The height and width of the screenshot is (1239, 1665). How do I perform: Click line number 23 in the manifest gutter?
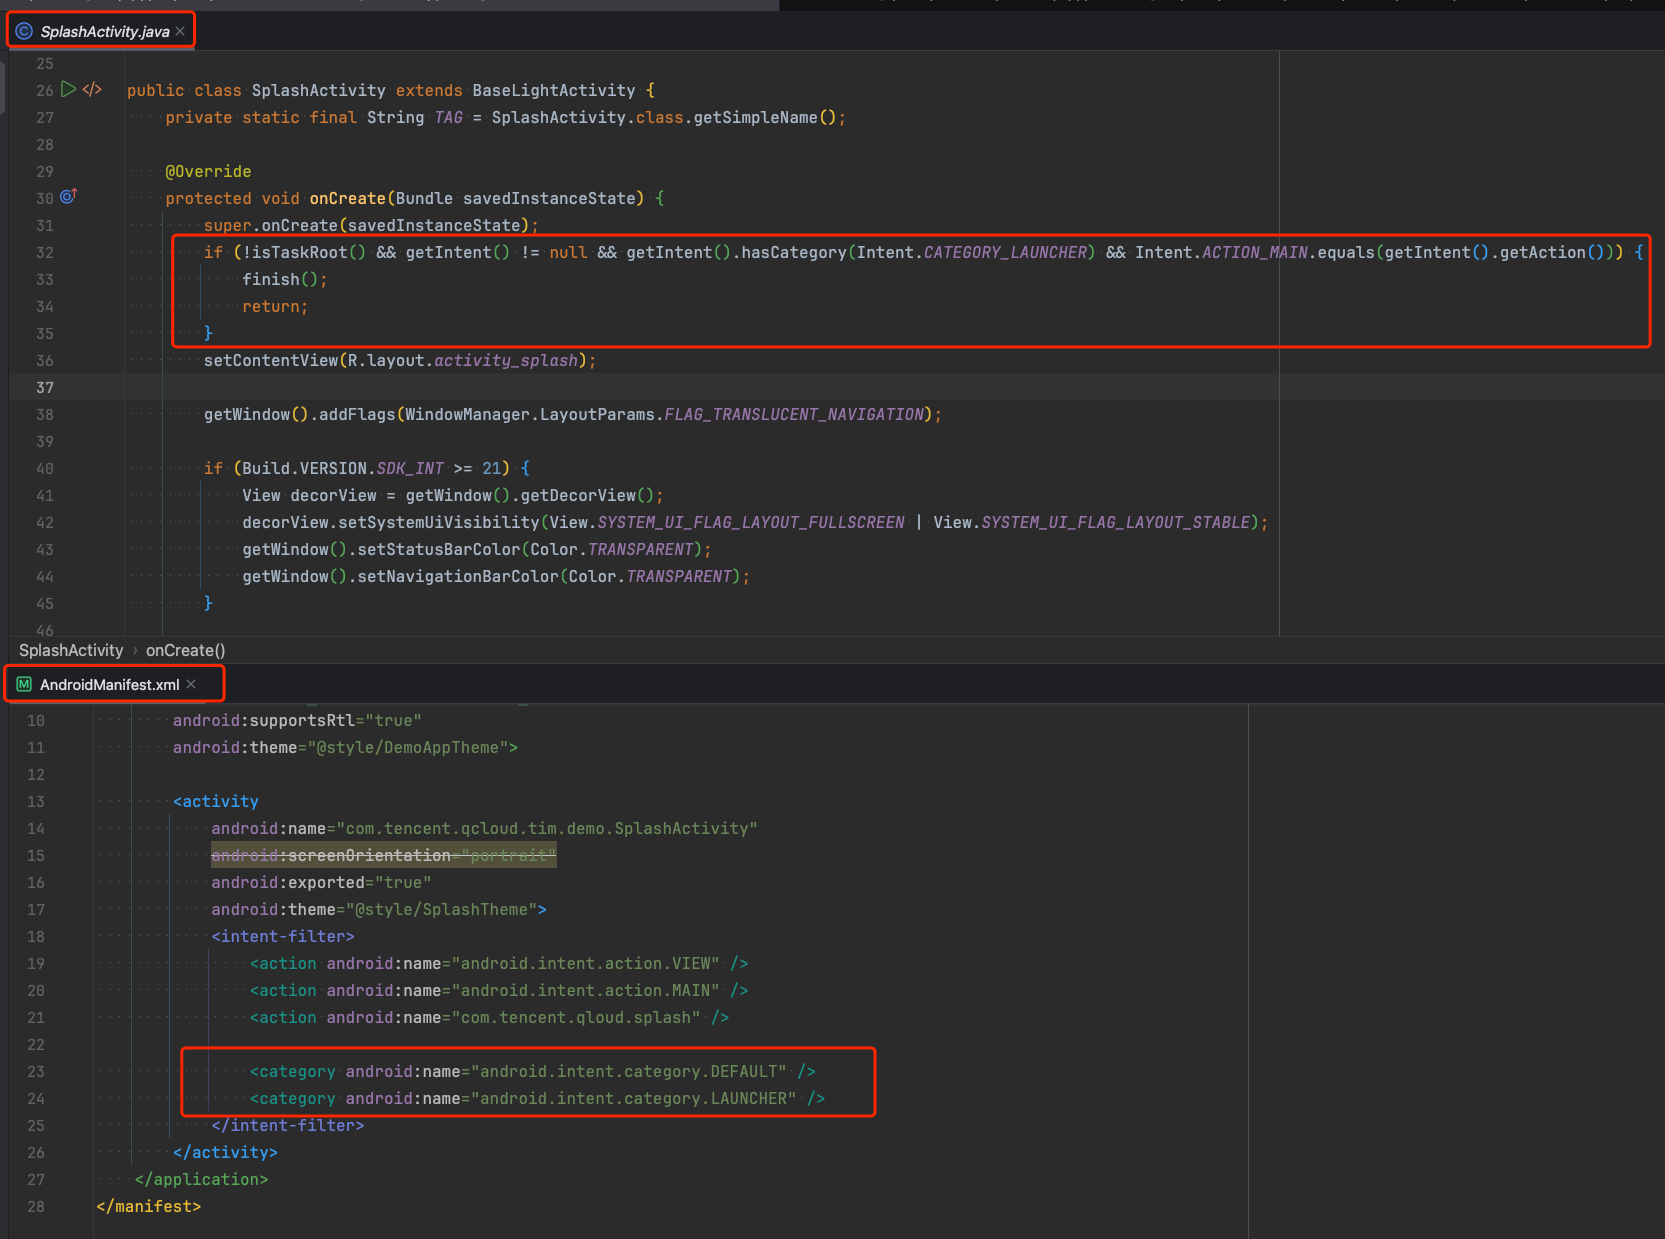click(x=36, y=1072)
